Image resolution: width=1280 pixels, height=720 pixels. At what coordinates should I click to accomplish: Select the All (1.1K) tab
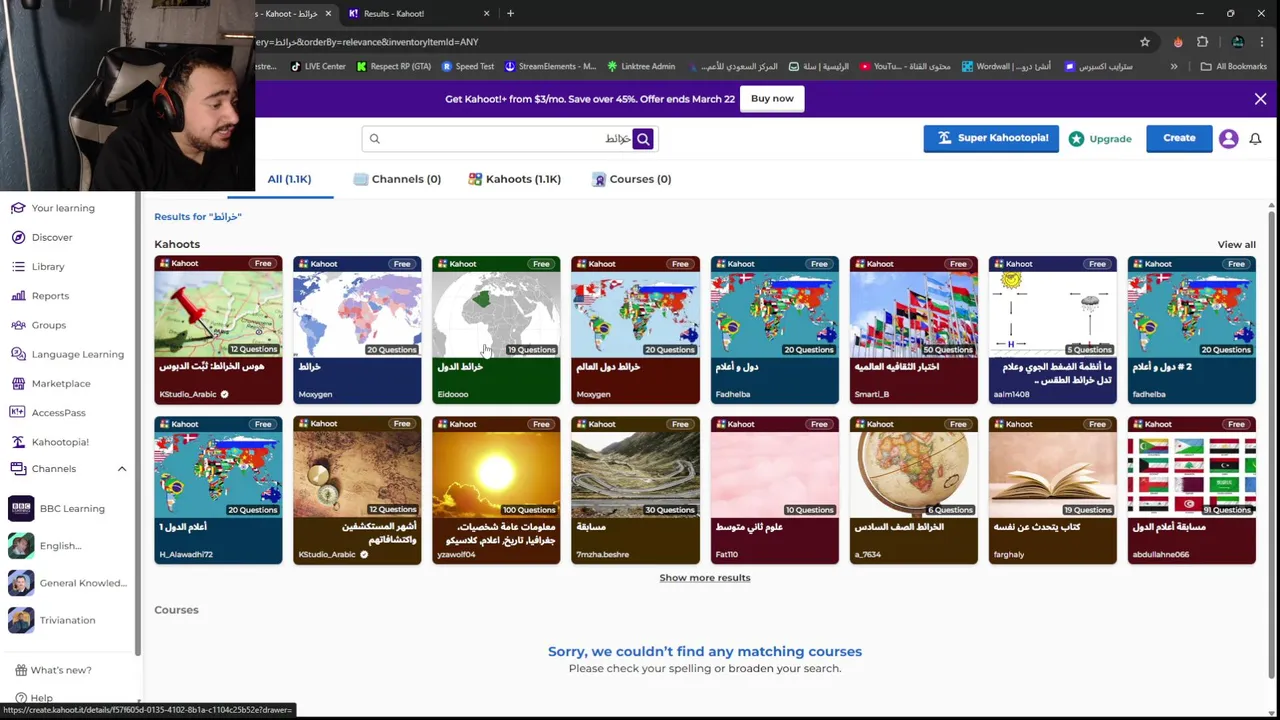(x=289, y=179)
